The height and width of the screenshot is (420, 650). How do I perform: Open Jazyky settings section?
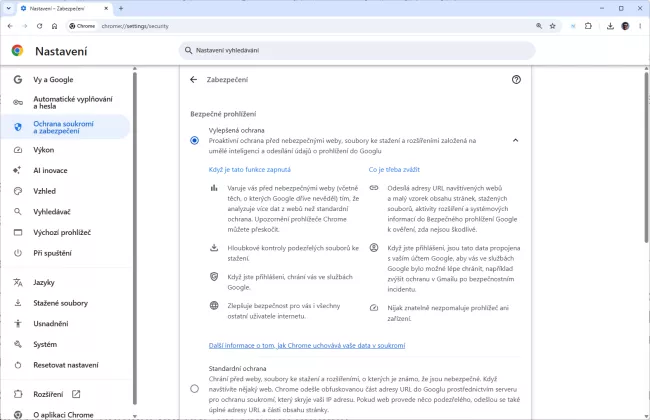pos(65,282)
